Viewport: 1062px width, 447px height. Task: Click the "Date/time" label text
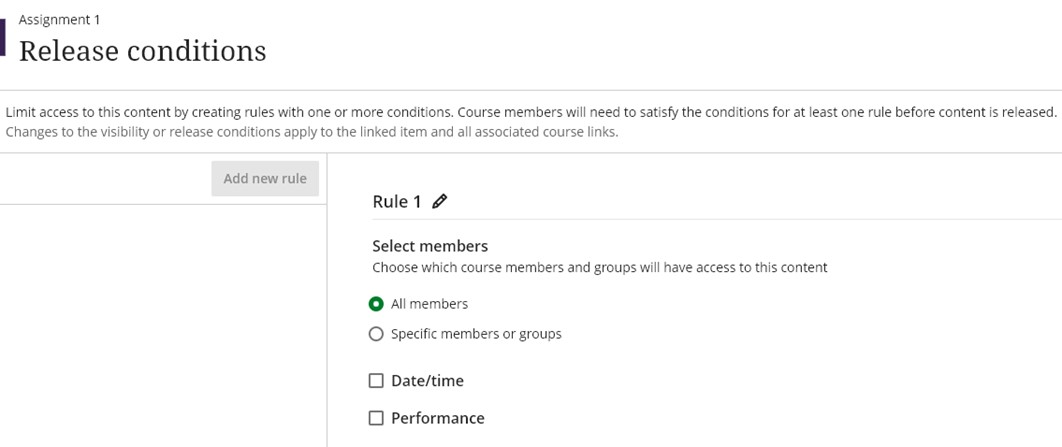[427, 381]
